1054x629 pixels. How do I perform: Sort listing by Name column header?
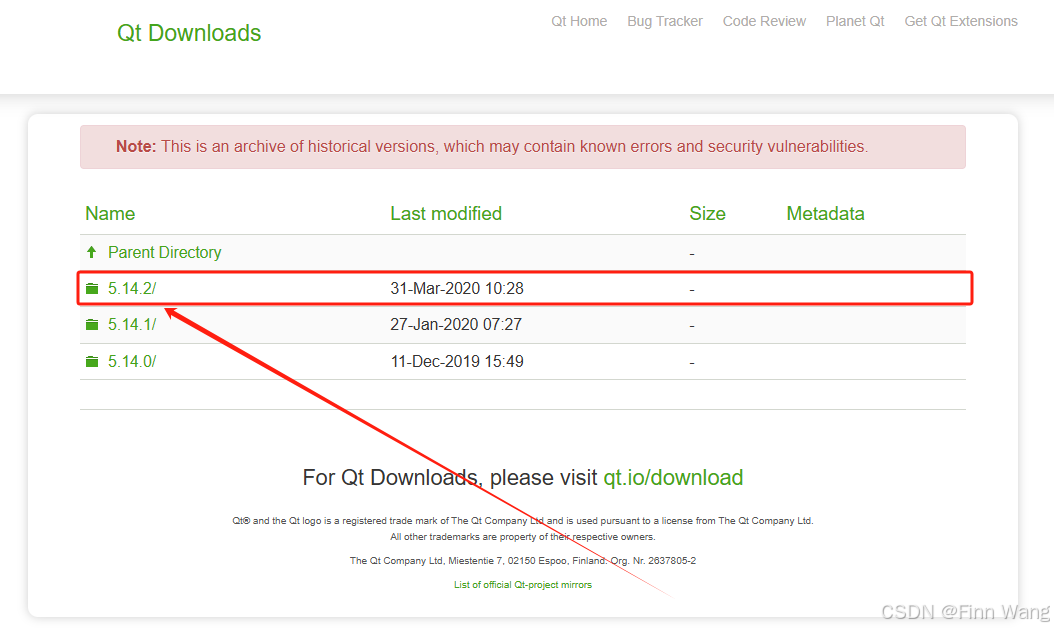pos(110,214)
